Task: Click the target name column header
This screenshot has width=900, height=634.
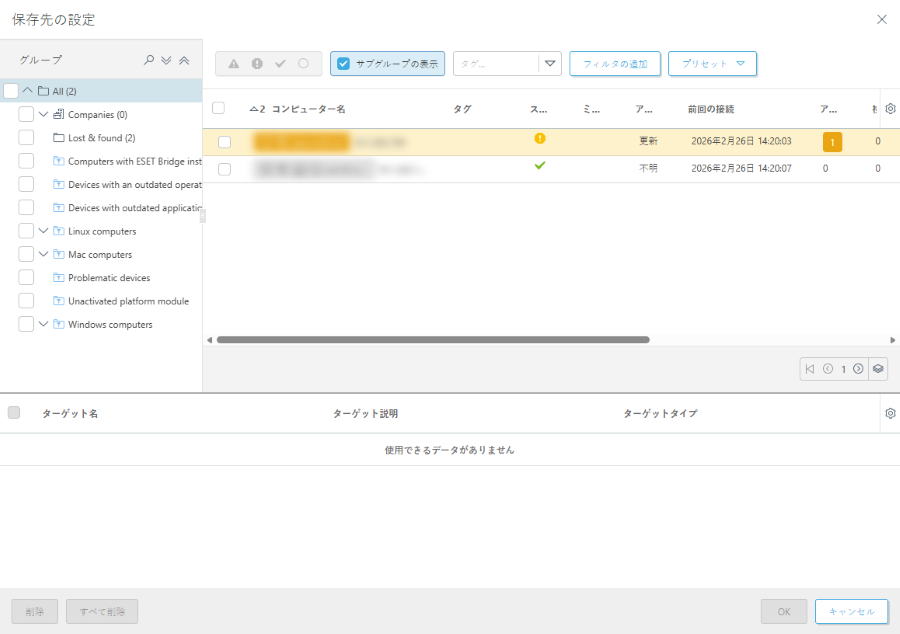Action: point(70,414)
